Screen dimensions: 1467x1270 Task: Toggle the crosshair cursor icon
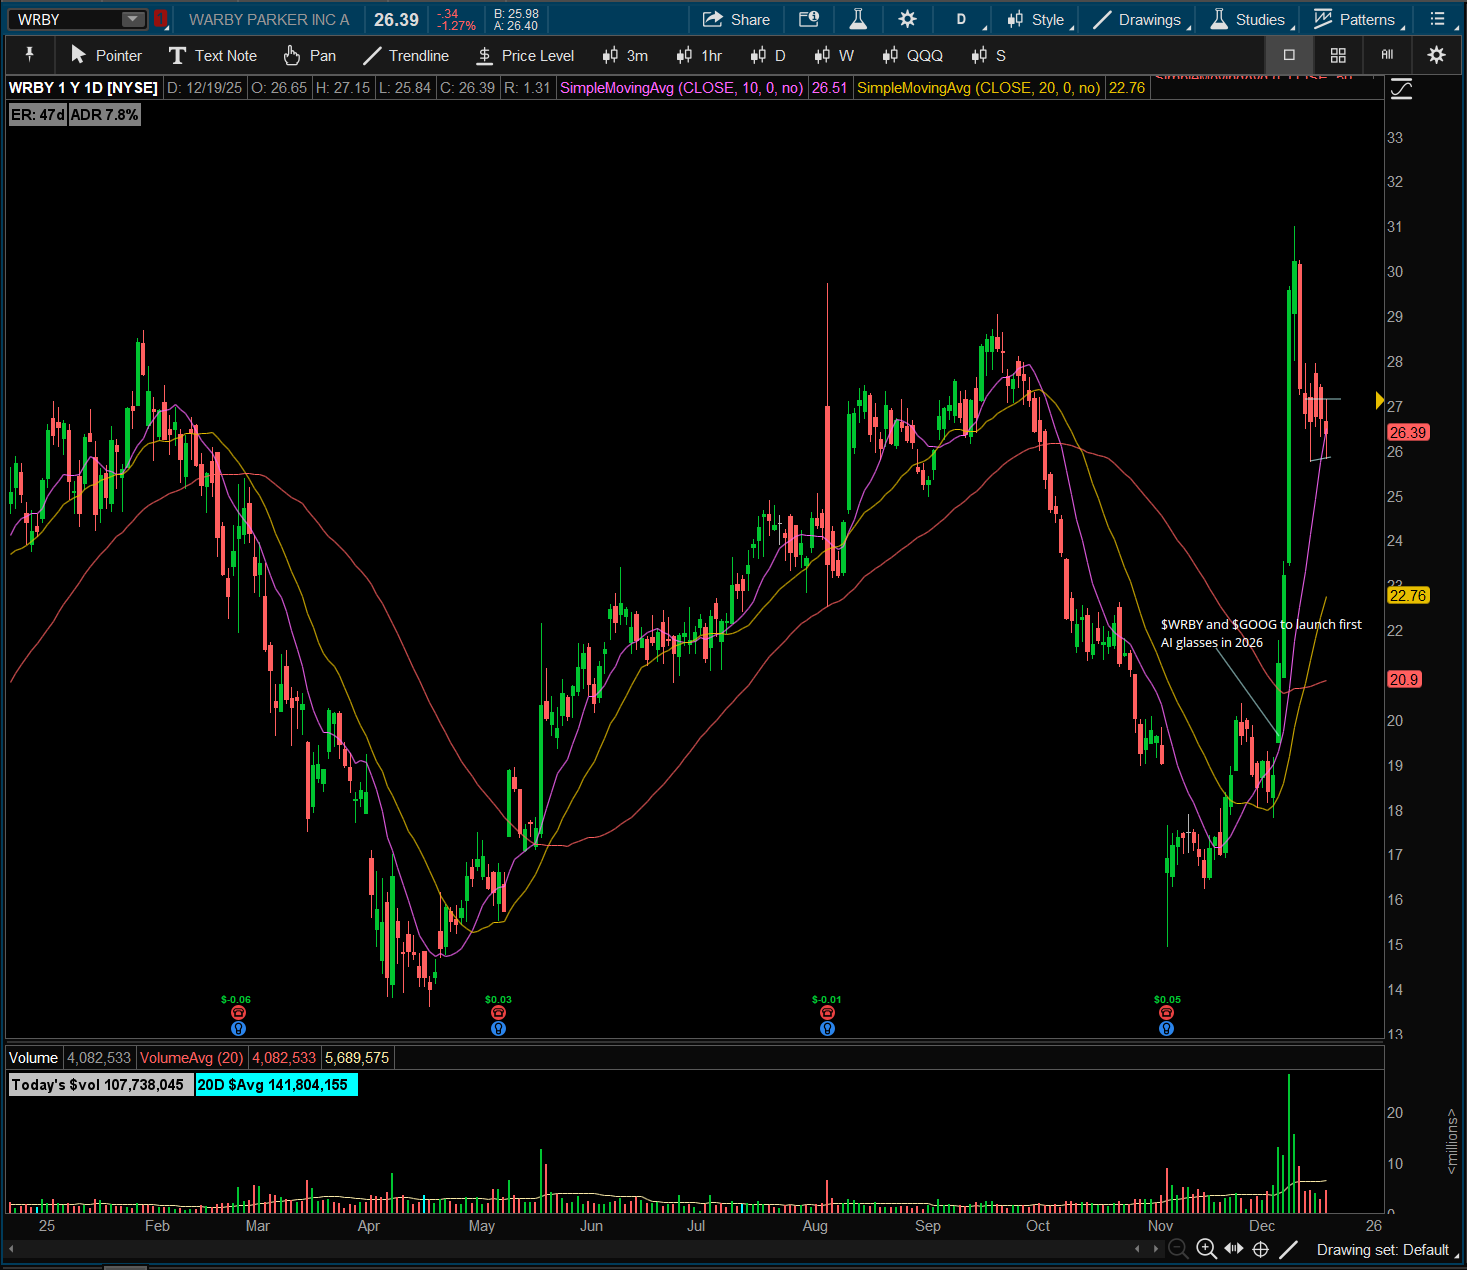[x=1261, y=1249]
